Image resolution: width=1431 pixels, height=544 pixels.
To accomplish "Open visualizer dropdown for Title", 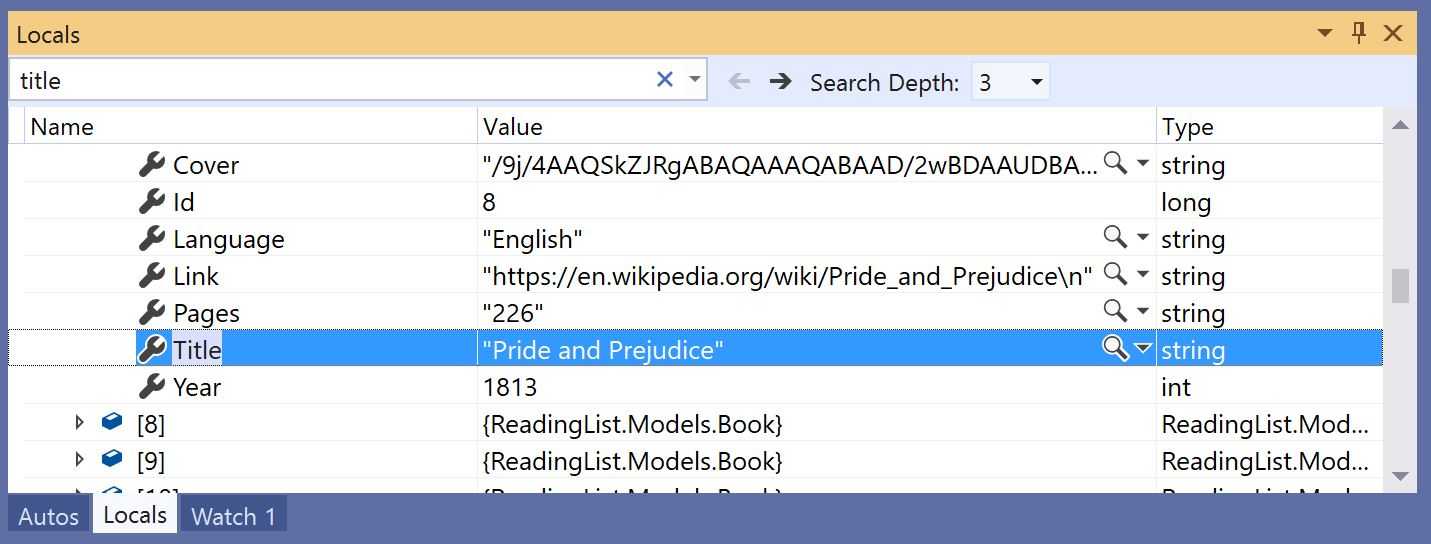I will [x=1142, y=349].
